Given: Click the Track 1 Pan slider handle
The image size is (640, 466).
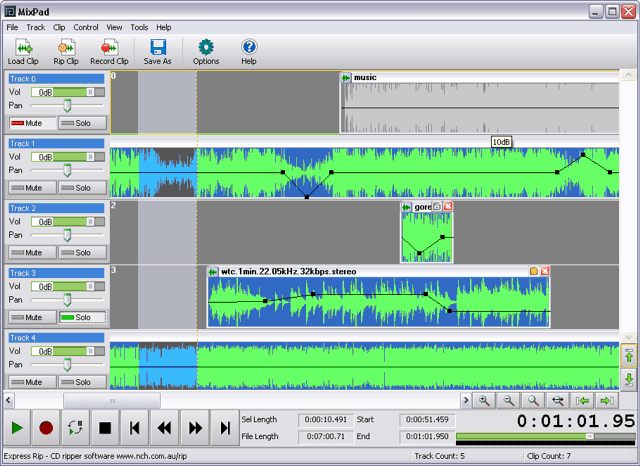Looking at the screenshot, I should click(x=67, y=170).
